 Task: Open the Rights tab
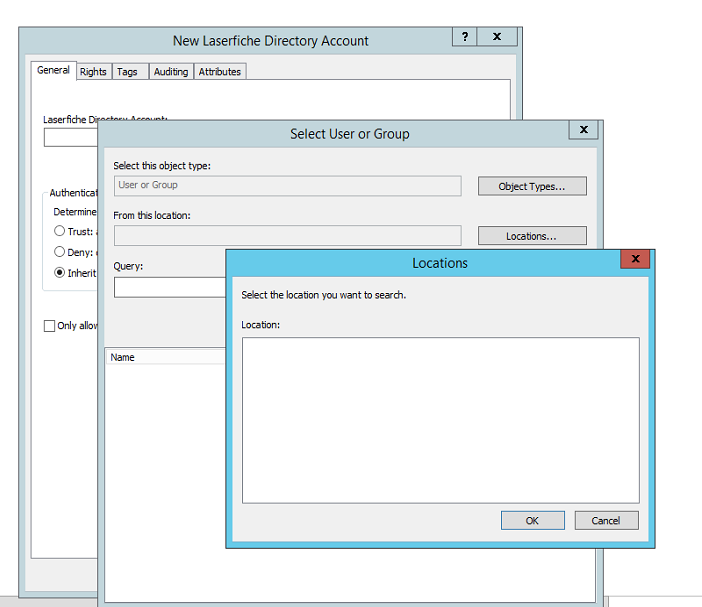coord(93,72)
